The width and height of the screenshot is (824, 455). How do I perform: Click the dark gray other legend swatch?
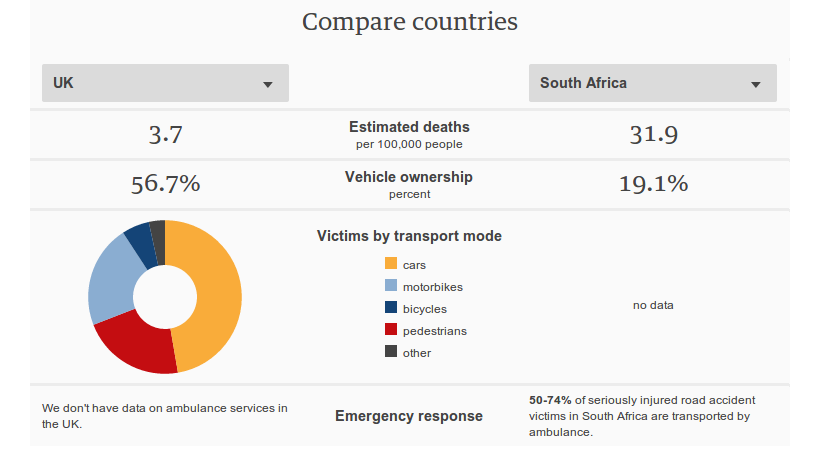pyautogui.click(x=391, y=352)
